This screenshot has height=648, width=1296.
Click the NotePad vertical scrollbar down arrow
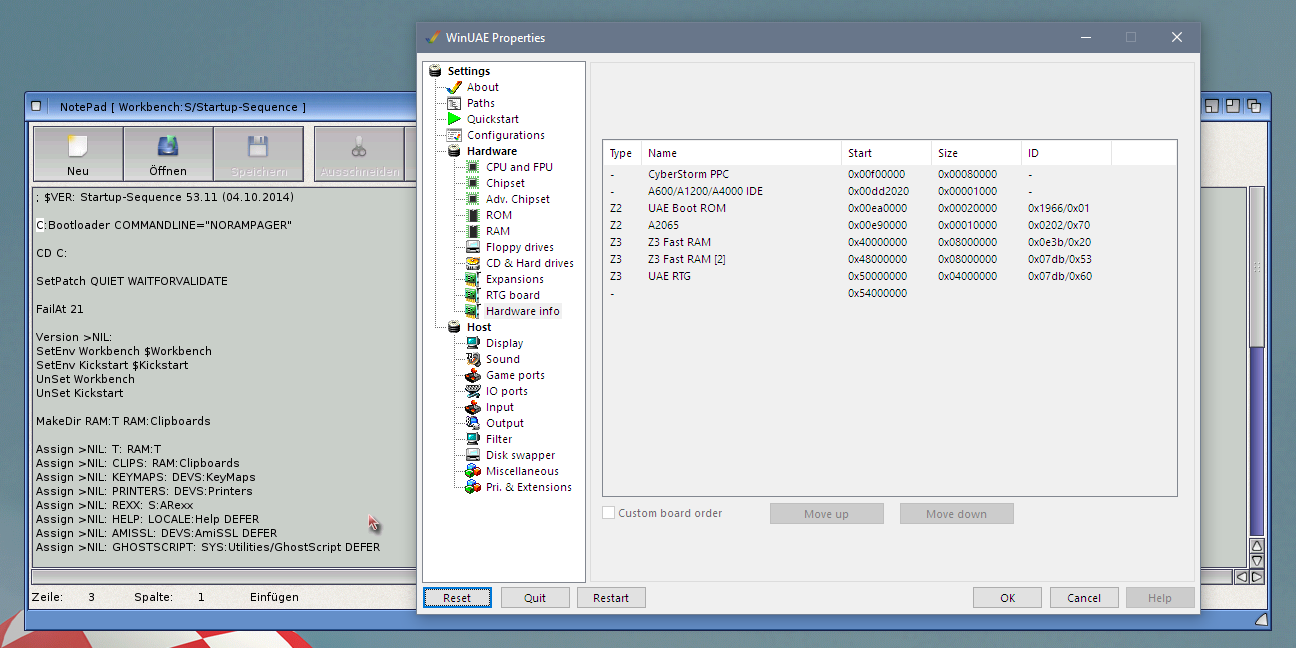point(1257,561)
